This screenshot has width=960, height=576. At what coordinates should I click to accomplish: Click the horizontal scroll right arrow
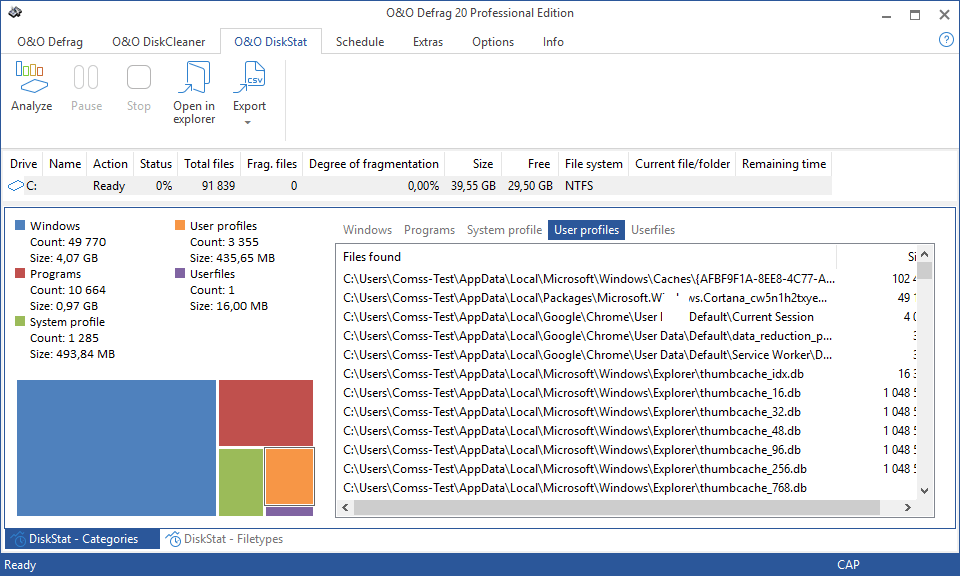point(908,507)
